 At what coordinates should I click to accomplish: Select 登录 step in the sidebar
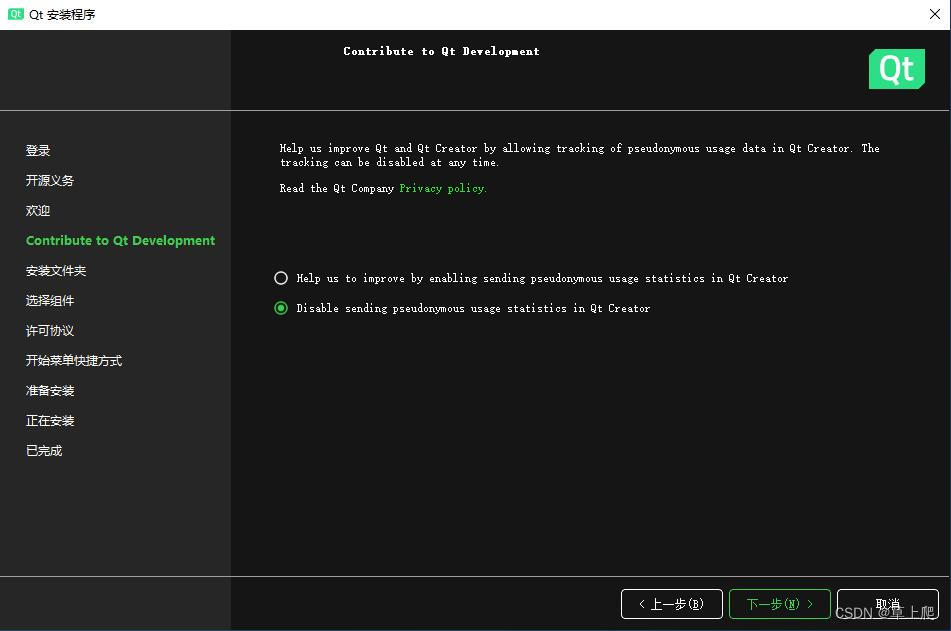(x=37, y=150)
